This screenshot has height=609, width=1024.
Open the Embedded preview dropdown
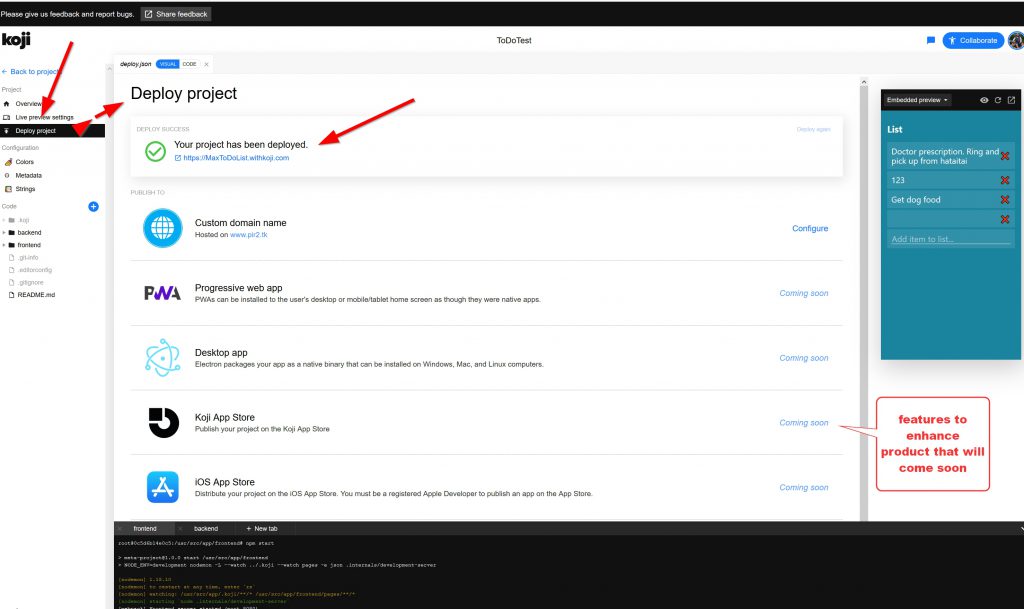pyautogui.click(x=917, y=100)
